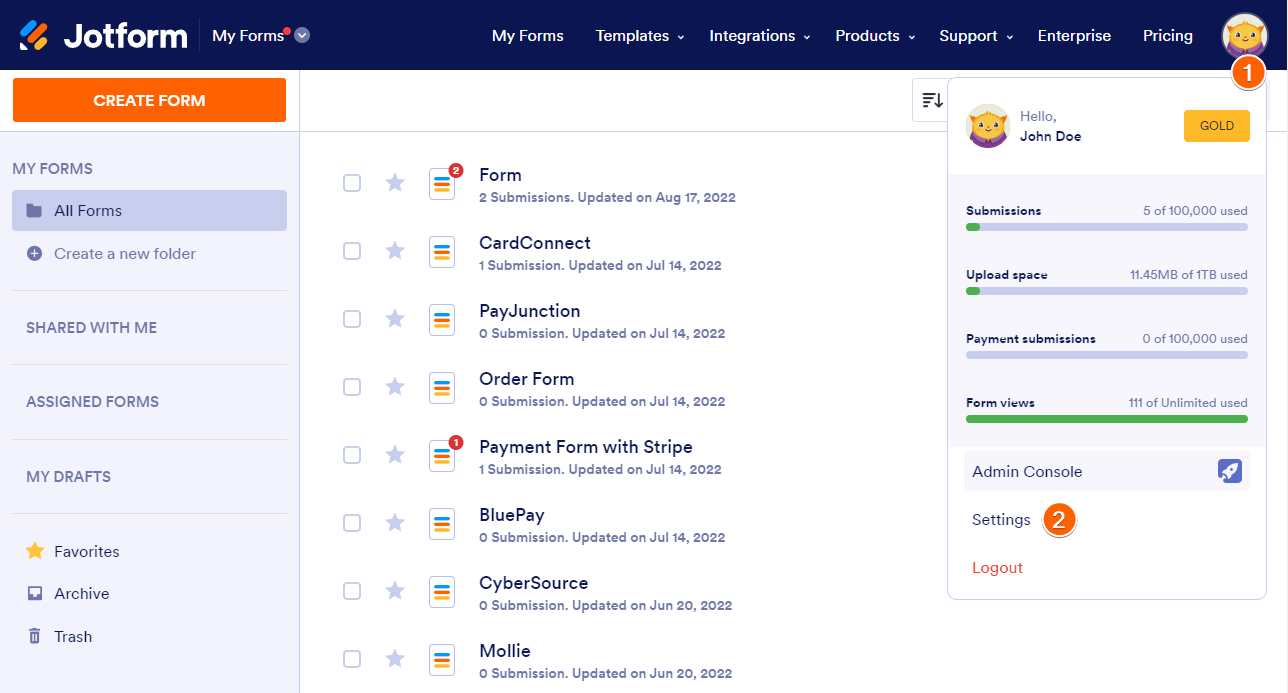
Task: Star the CyberSource form
Action: pyautogui.click(x=395, y=591)
